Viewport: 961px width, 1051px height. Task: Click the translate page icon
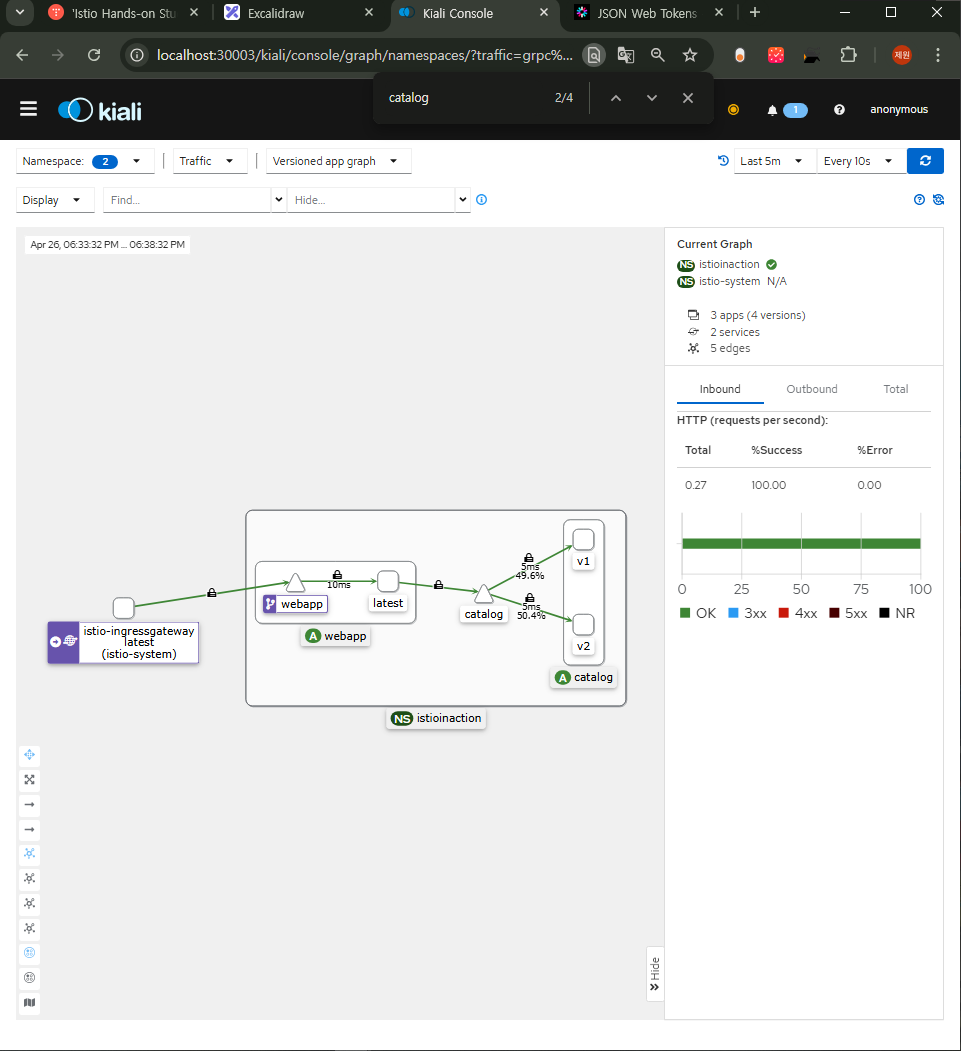pyautogui.click(x=626, y=55)
